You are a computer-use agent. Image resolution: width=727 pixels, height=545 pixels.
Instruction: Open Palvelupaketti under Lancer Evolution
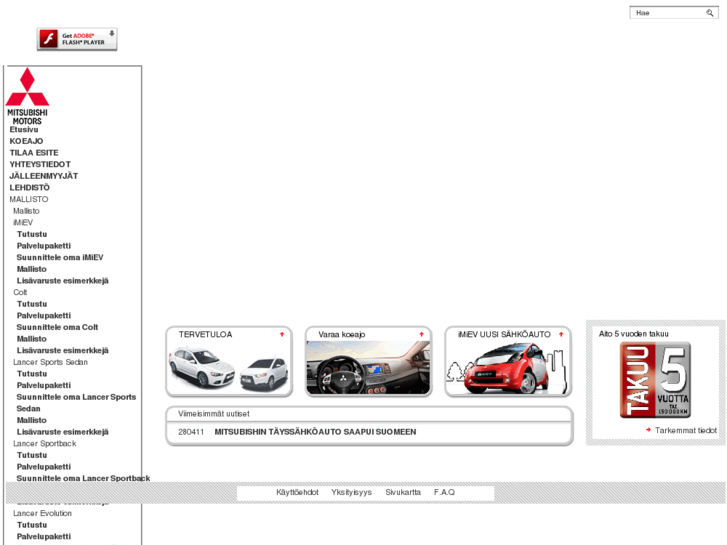click(x=44, y=536)
